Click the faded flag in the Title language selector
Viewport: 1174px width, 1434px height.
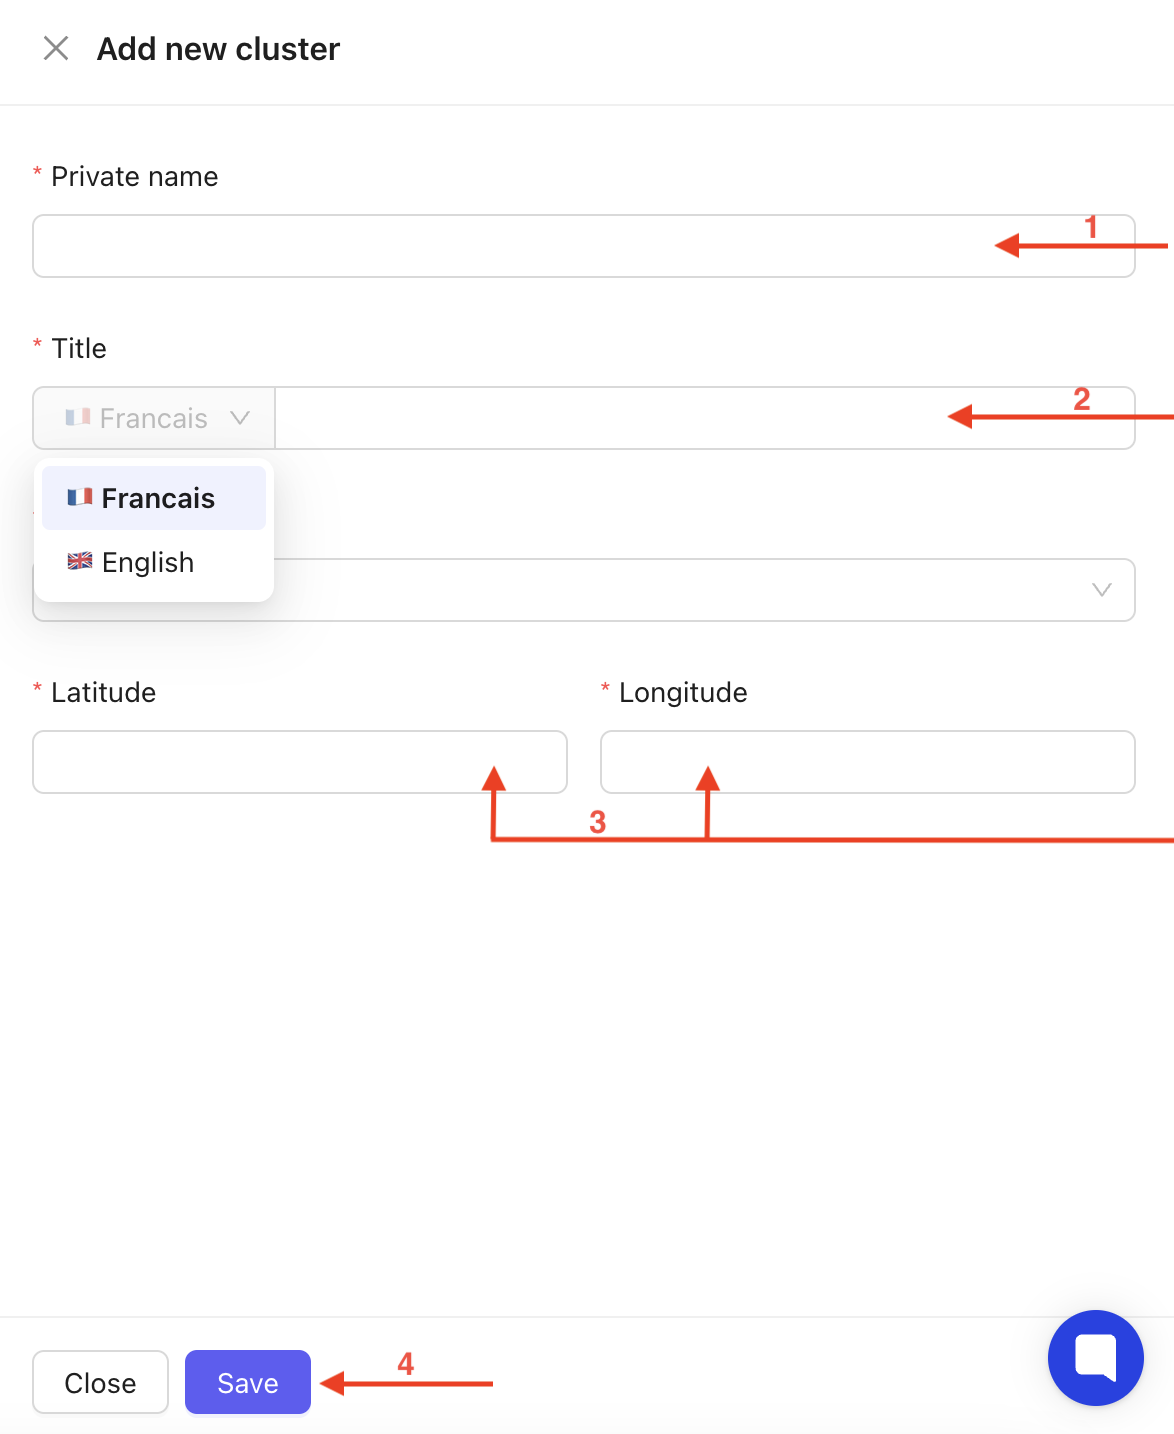(78, 417)
